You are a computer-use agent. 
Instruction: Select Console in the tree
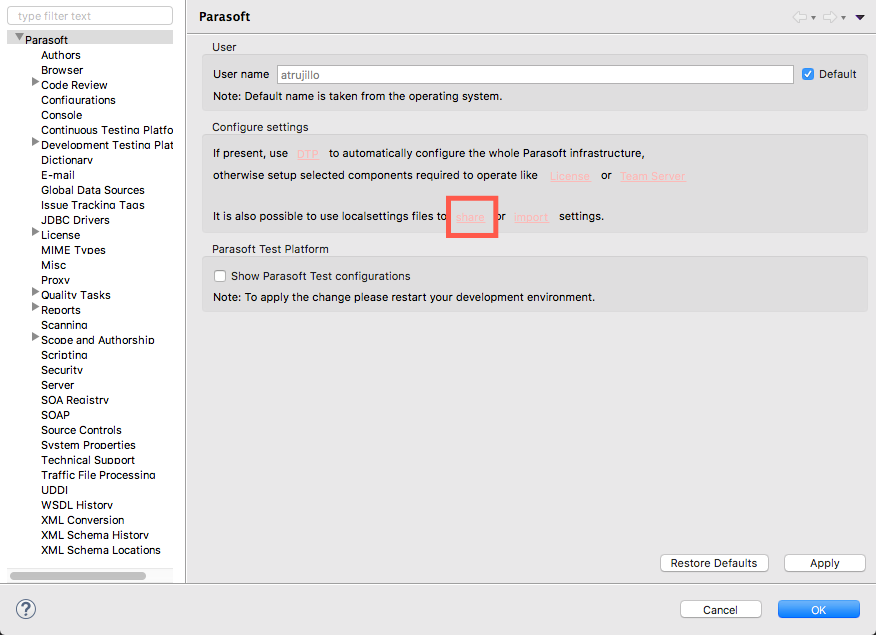click(x=61, y=115)
